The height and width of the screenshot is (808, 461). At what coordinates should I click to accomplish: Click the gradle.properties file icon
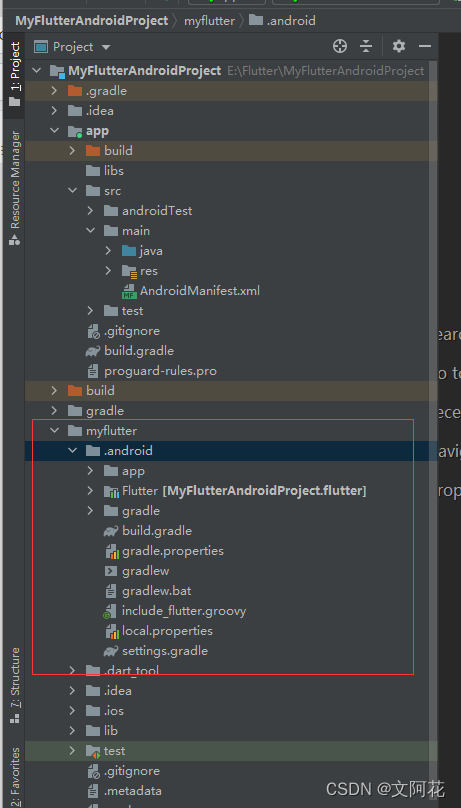coord(112,551)
